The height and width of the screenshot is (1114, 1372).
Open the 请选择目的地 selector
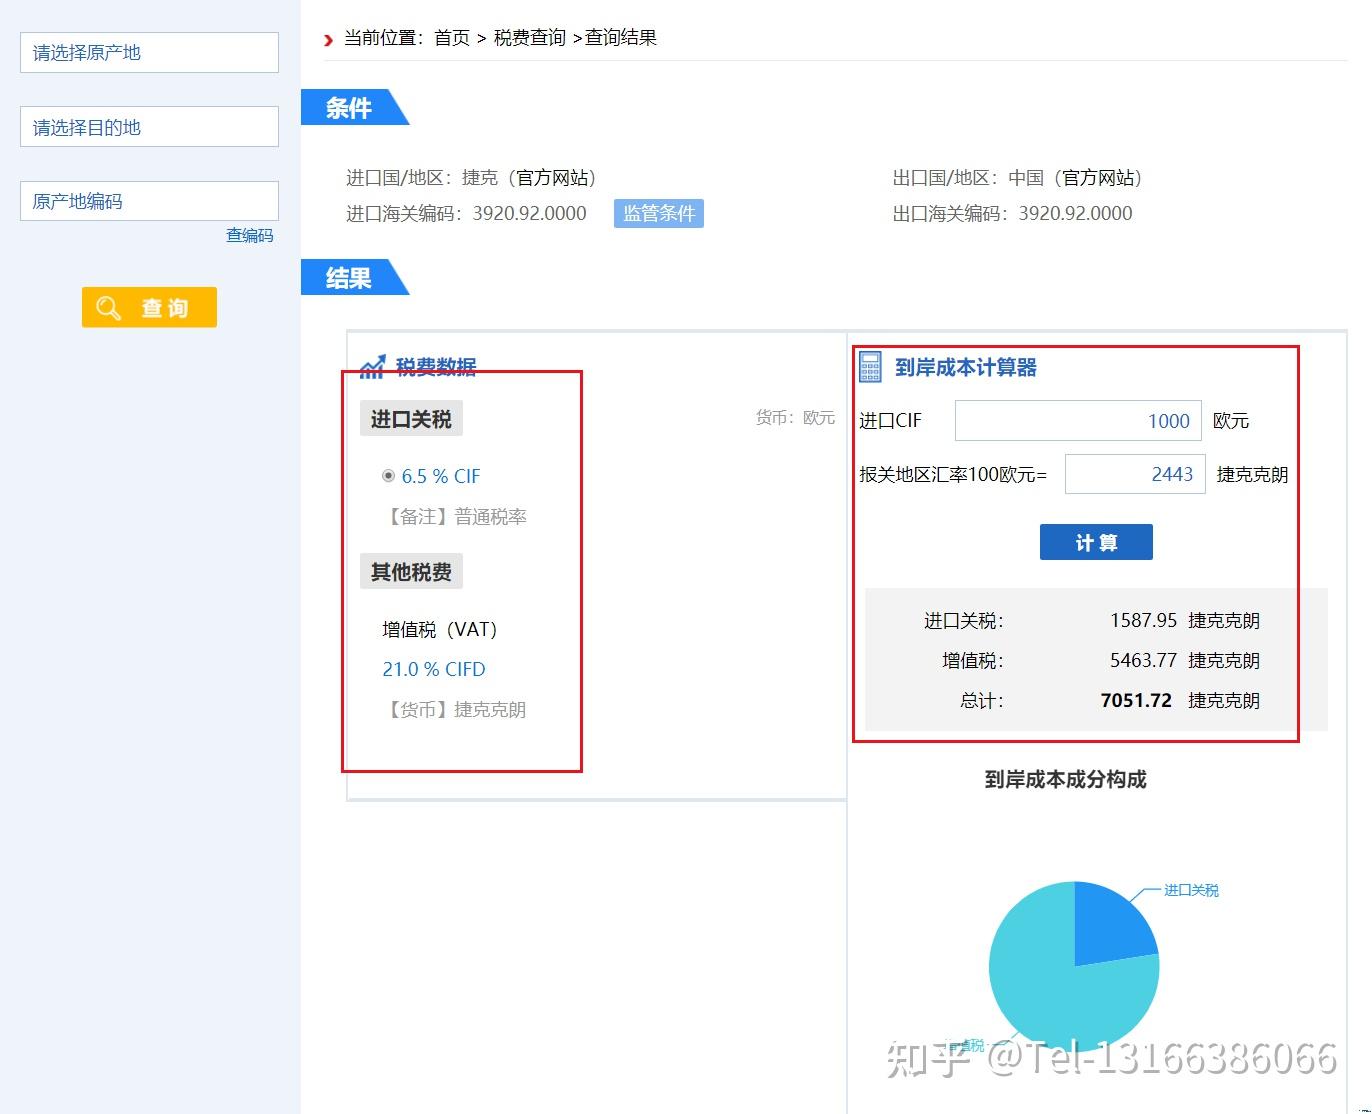point(148,126)
